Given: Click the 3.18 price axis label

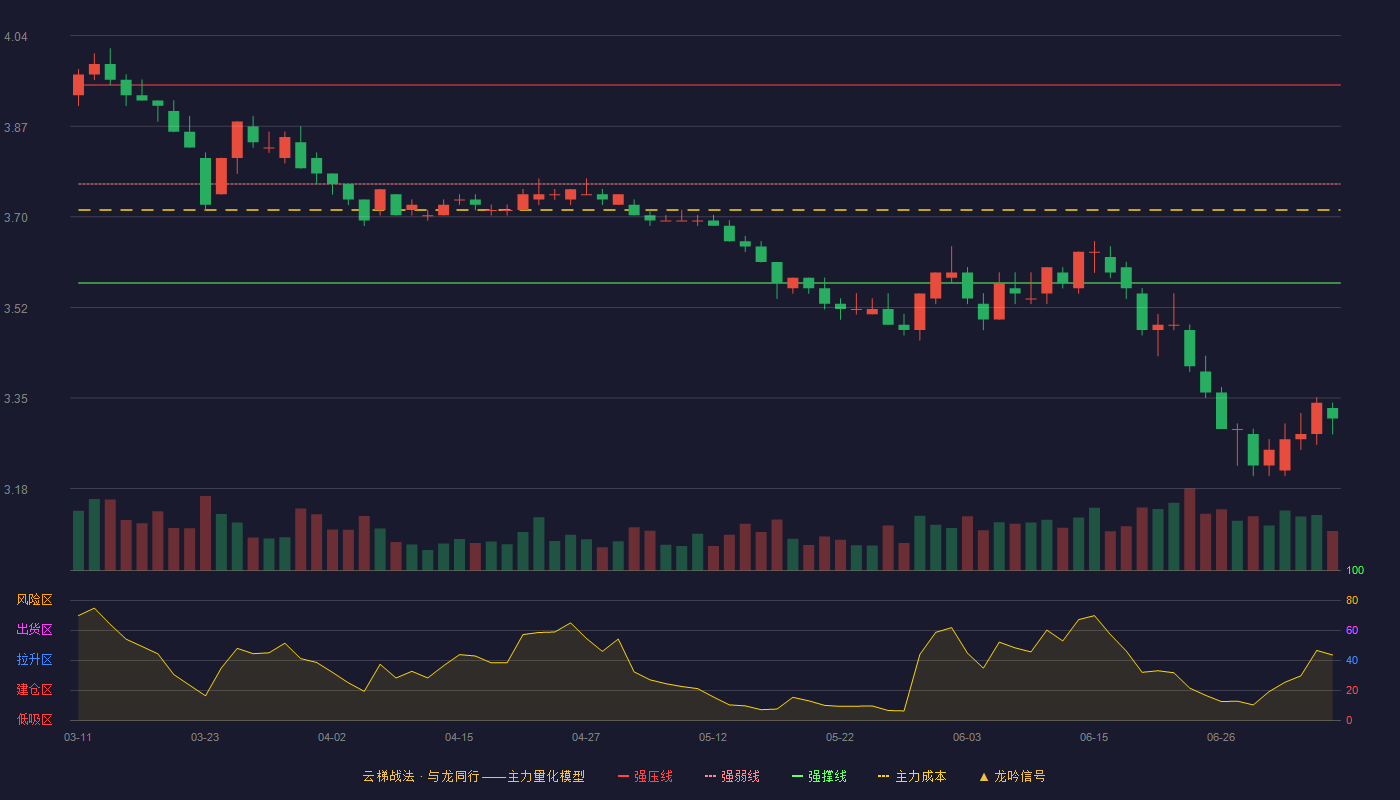Looking at the screenshot, I should coord(16,490).
